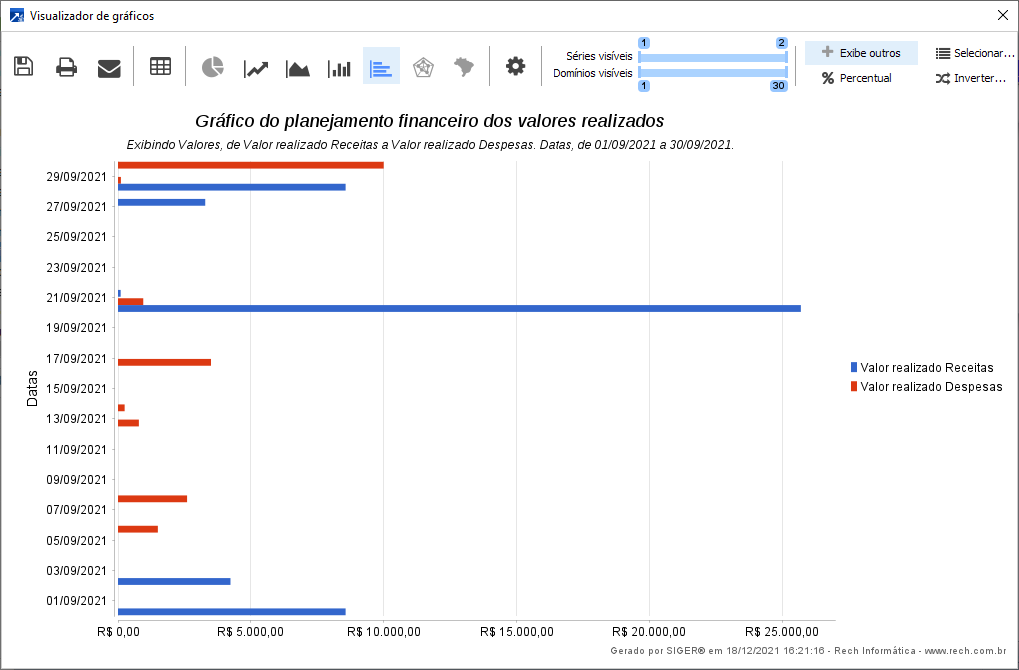Select legend text Valor realizado Receitas
The image size is (1019, 670).
tap(927, 368)
